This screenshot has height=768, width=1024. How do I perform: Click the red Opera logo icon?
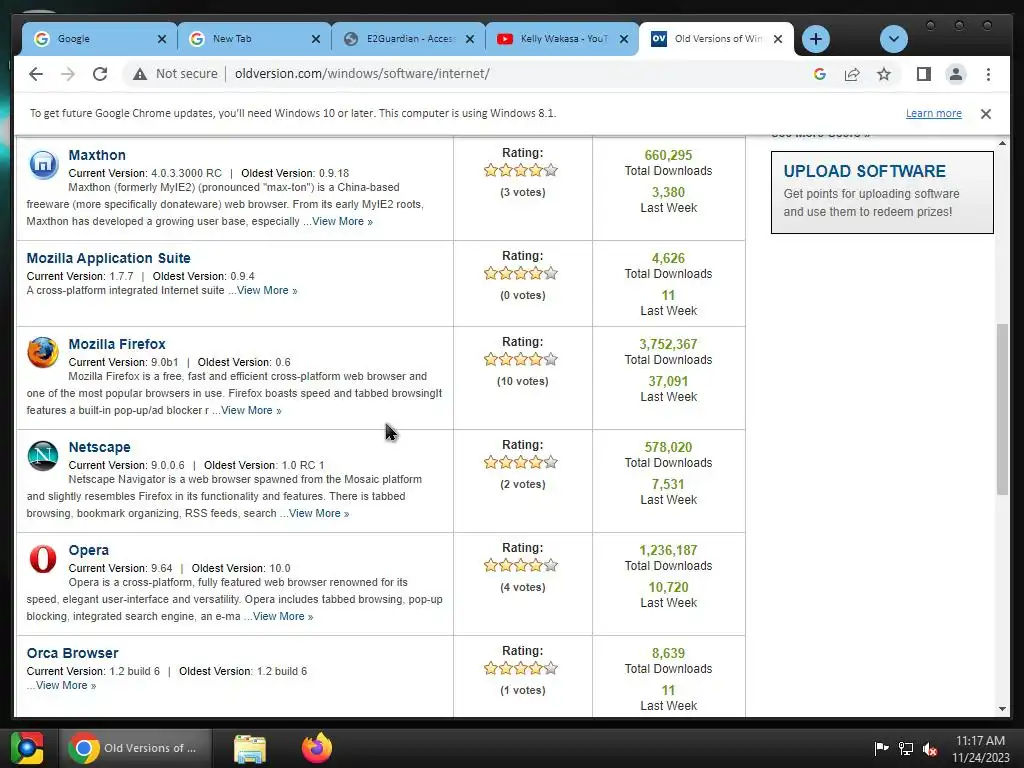(x=43, y=559)
